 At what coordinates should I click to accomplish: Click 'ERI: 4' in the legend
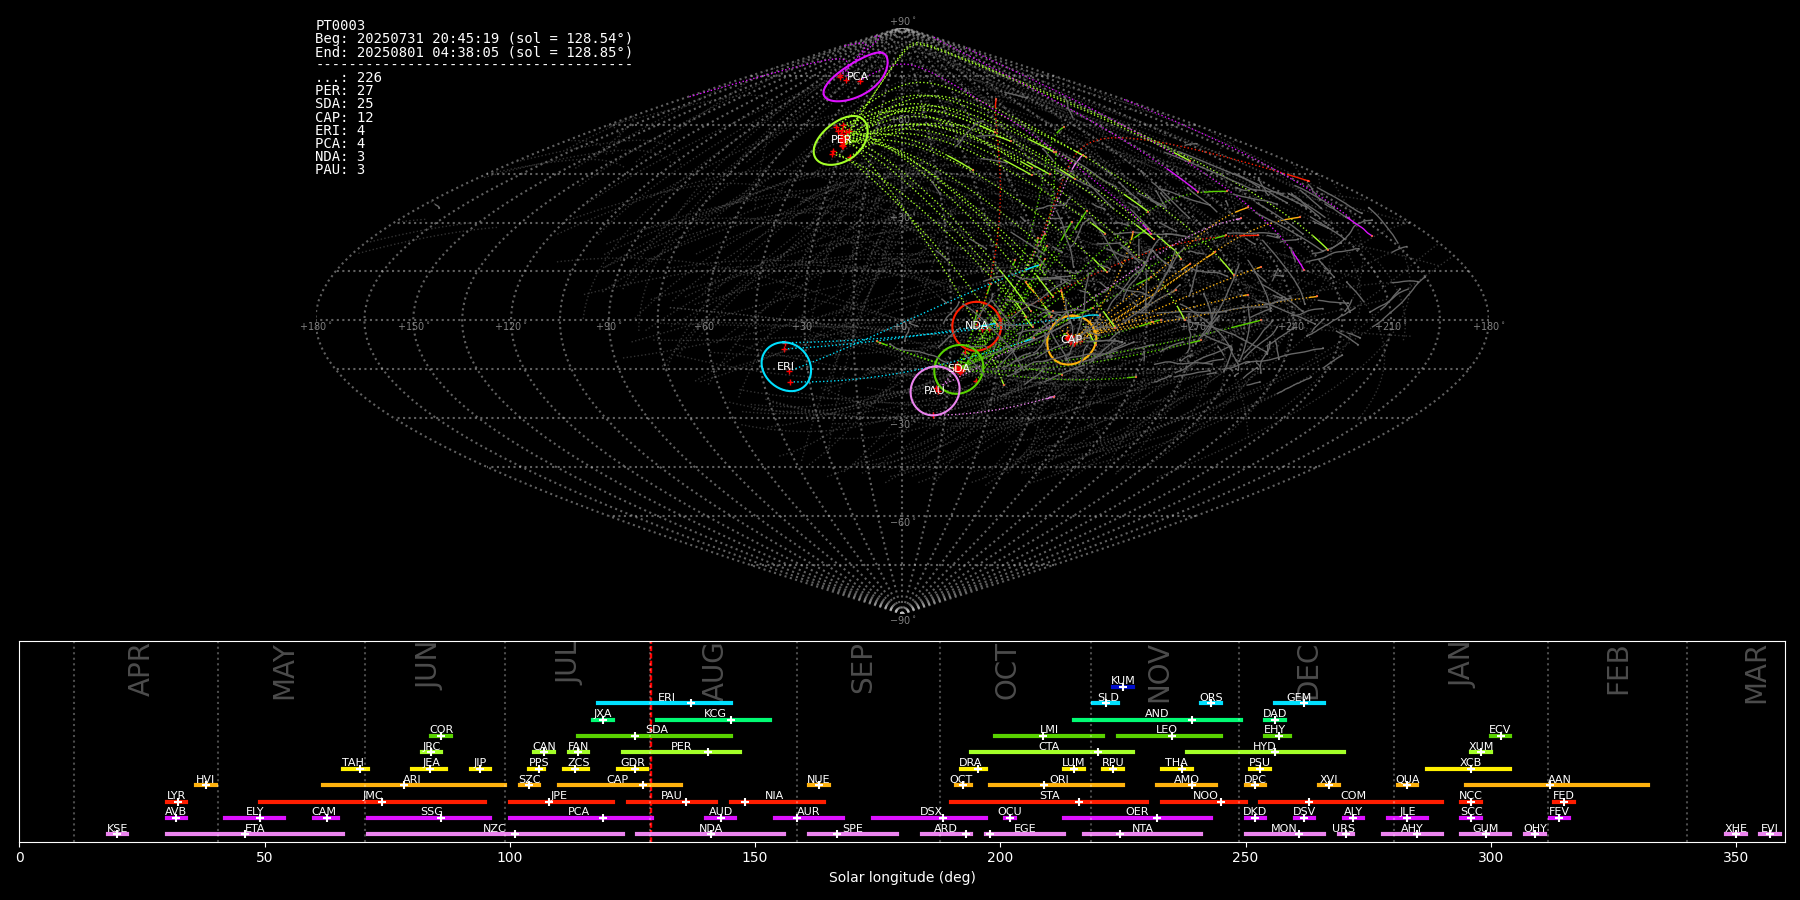pos(340,130)
